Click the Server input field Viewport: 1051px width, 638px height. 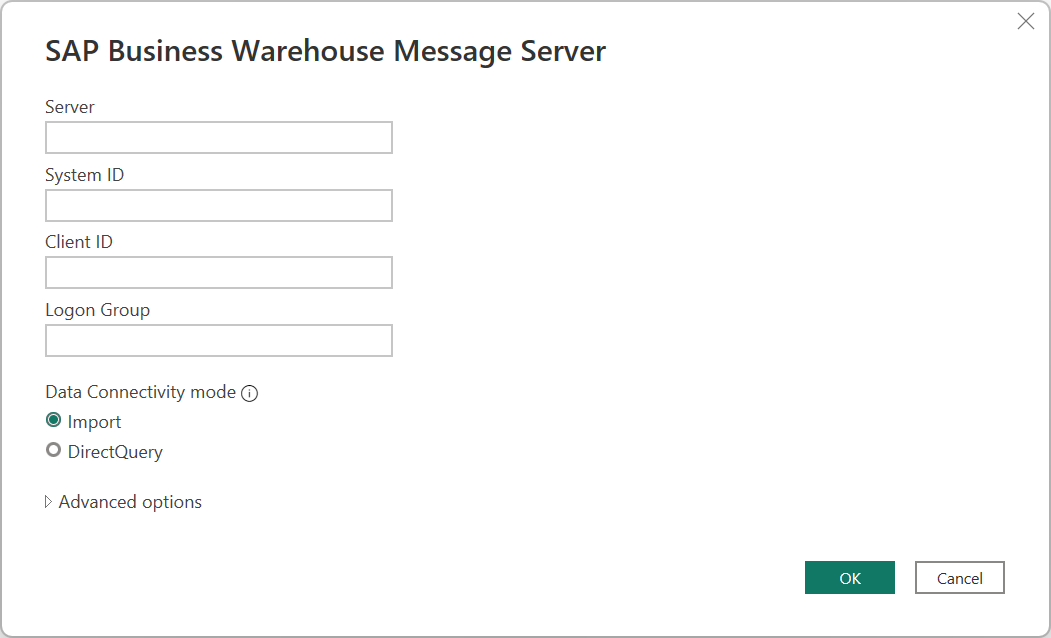[x=218, y=137]
